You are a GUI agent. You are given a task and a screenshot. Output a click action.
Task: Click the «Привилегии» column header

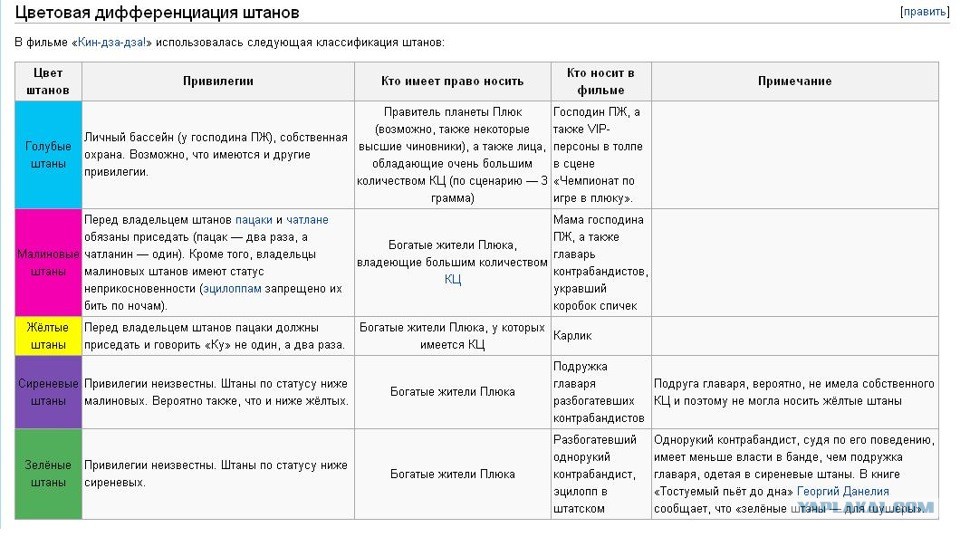click(218, 81)
